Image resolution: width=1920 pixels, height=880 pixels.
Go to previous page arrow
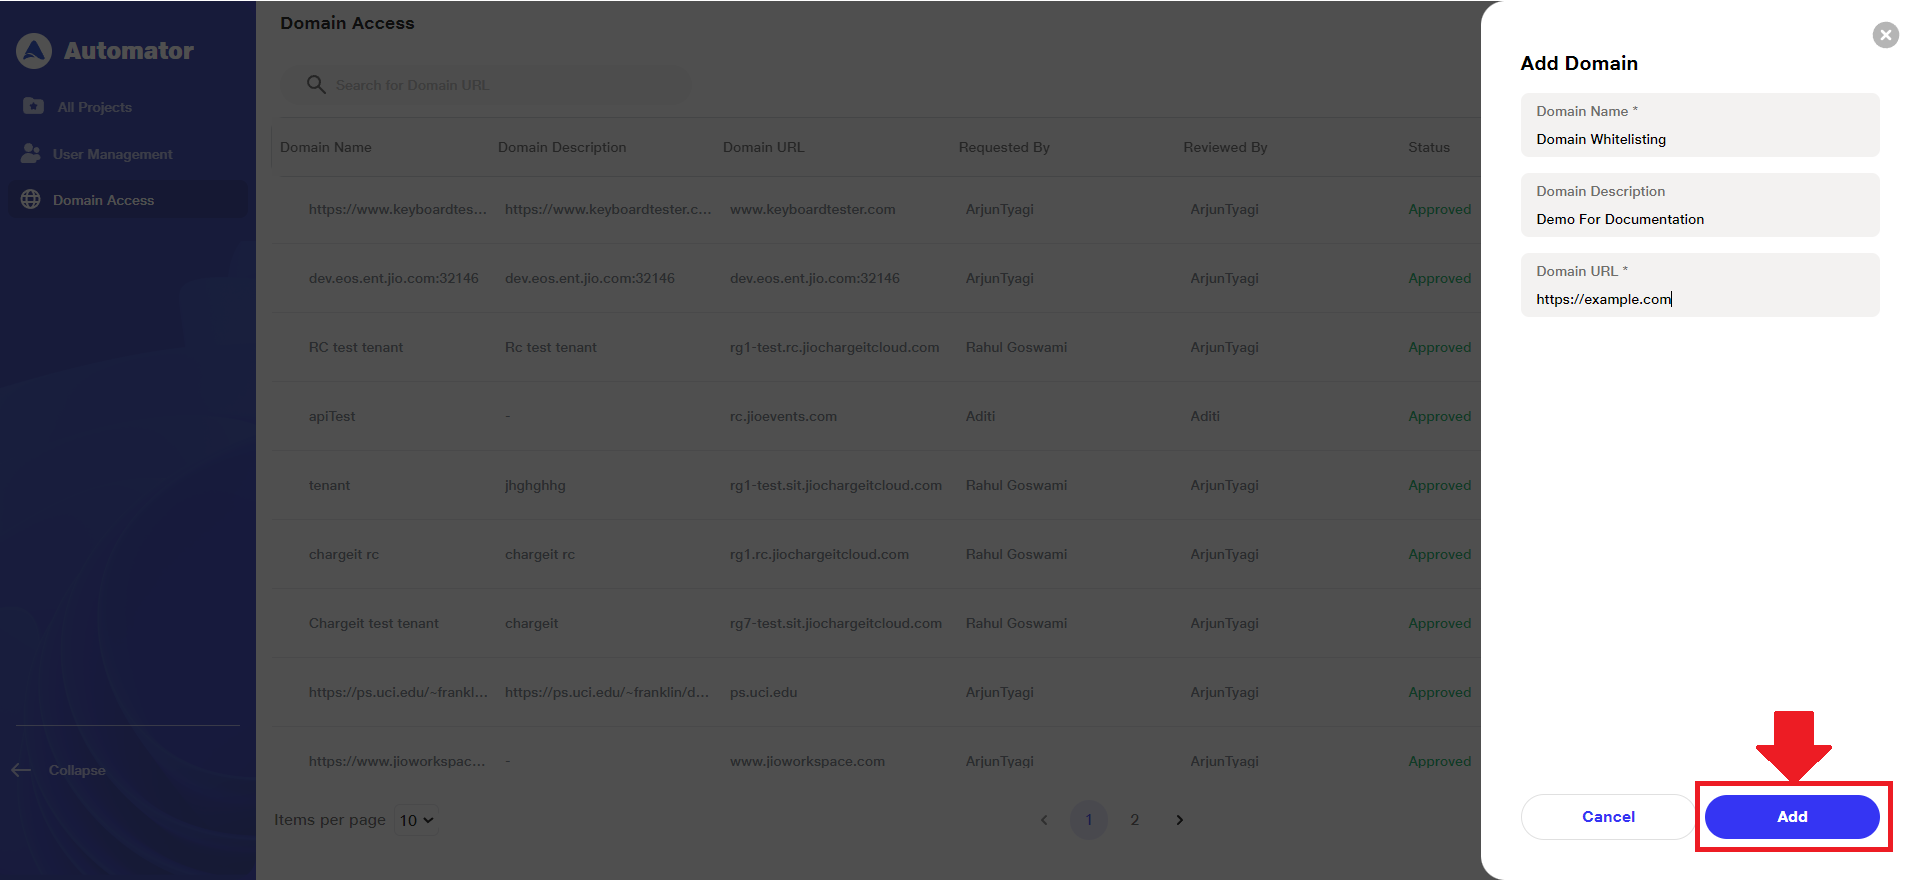point(1044,820)
